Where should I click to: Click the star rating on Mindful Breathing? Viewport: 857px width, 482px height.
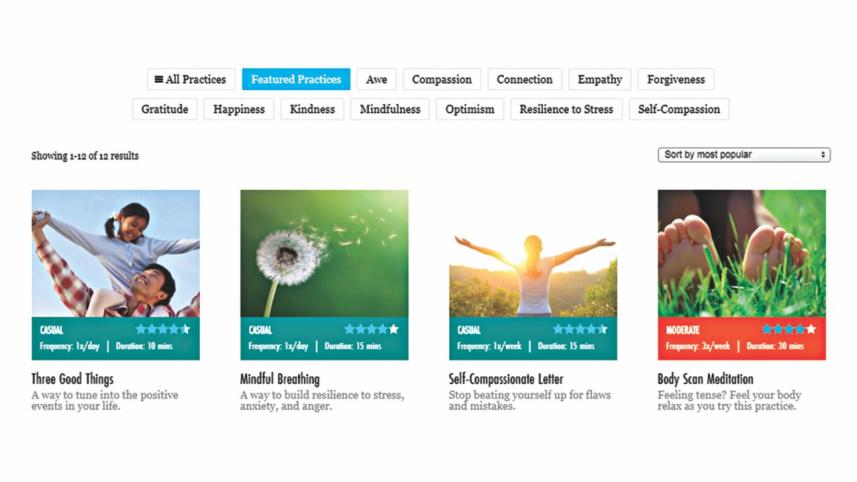[x=372, y=329]
